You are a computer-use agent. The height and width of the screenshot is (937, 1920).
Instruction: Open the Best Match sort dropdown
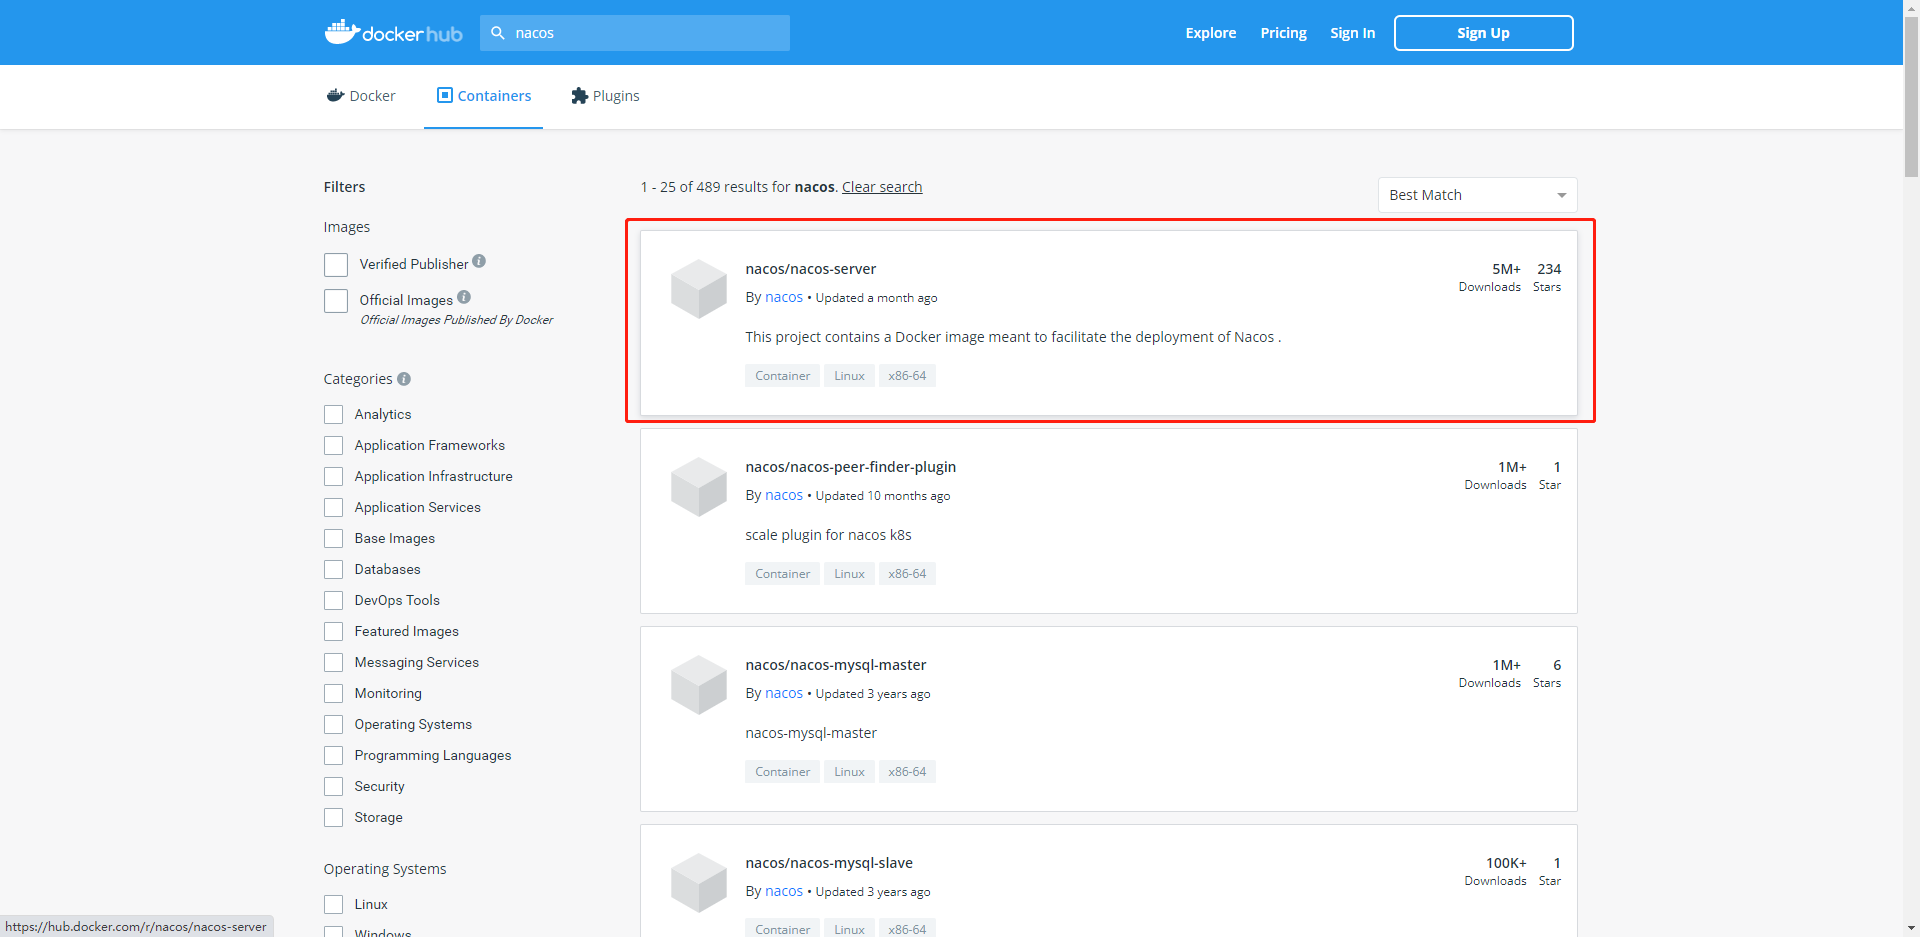[1477, 195]
